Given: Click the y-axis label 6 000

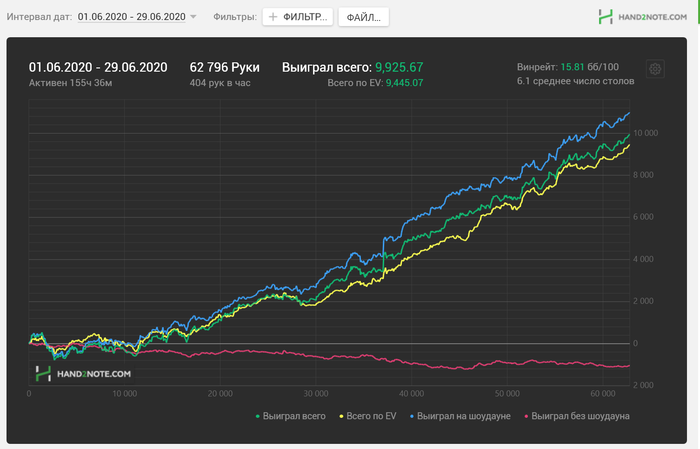Looking at the screenshot, I should 643,217.
